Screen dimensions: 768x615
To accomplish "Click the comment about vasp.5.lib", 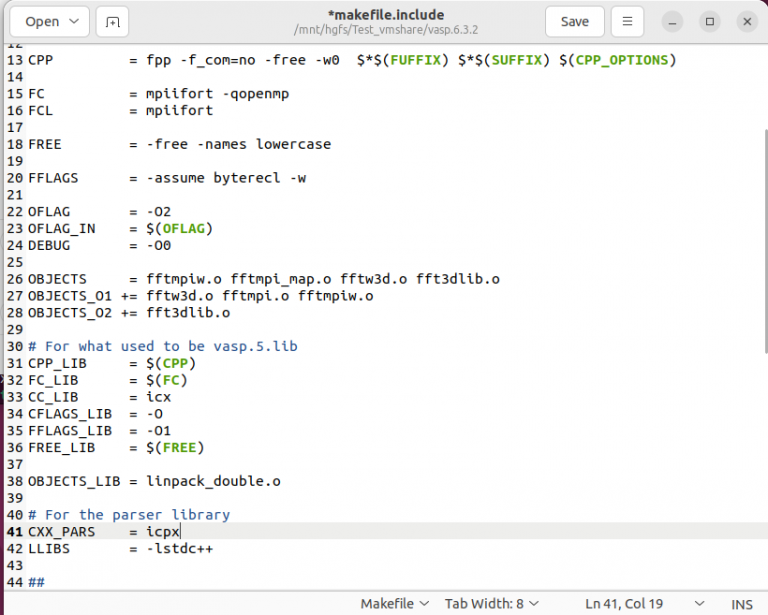I will coord(163,347).
